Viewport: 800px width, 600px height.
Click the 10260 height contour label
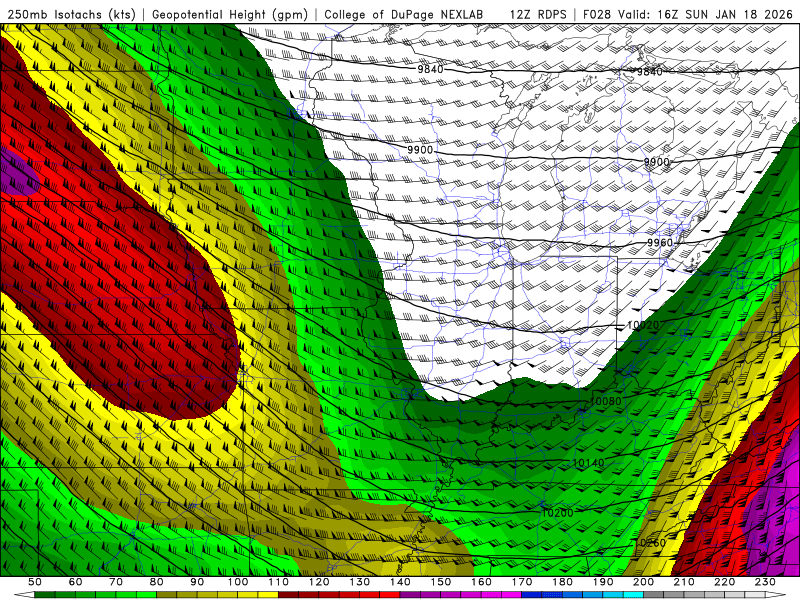coord(650,543)
